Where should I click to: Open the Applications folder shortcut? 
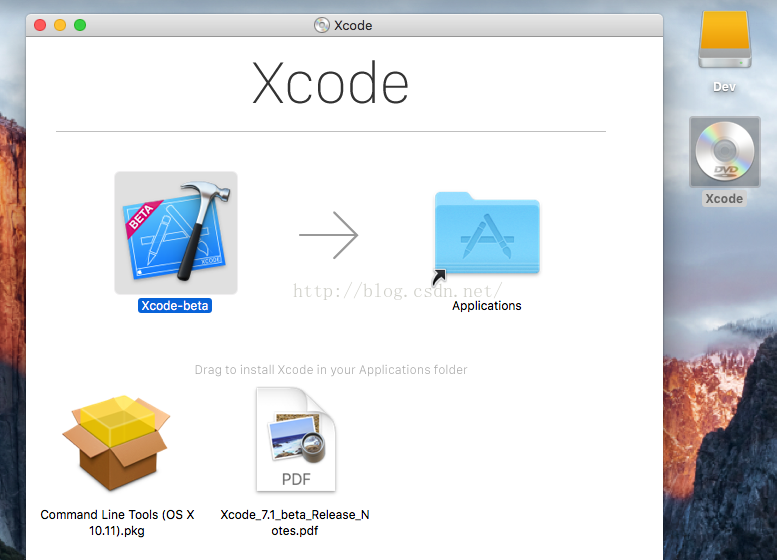coord(487,233)
